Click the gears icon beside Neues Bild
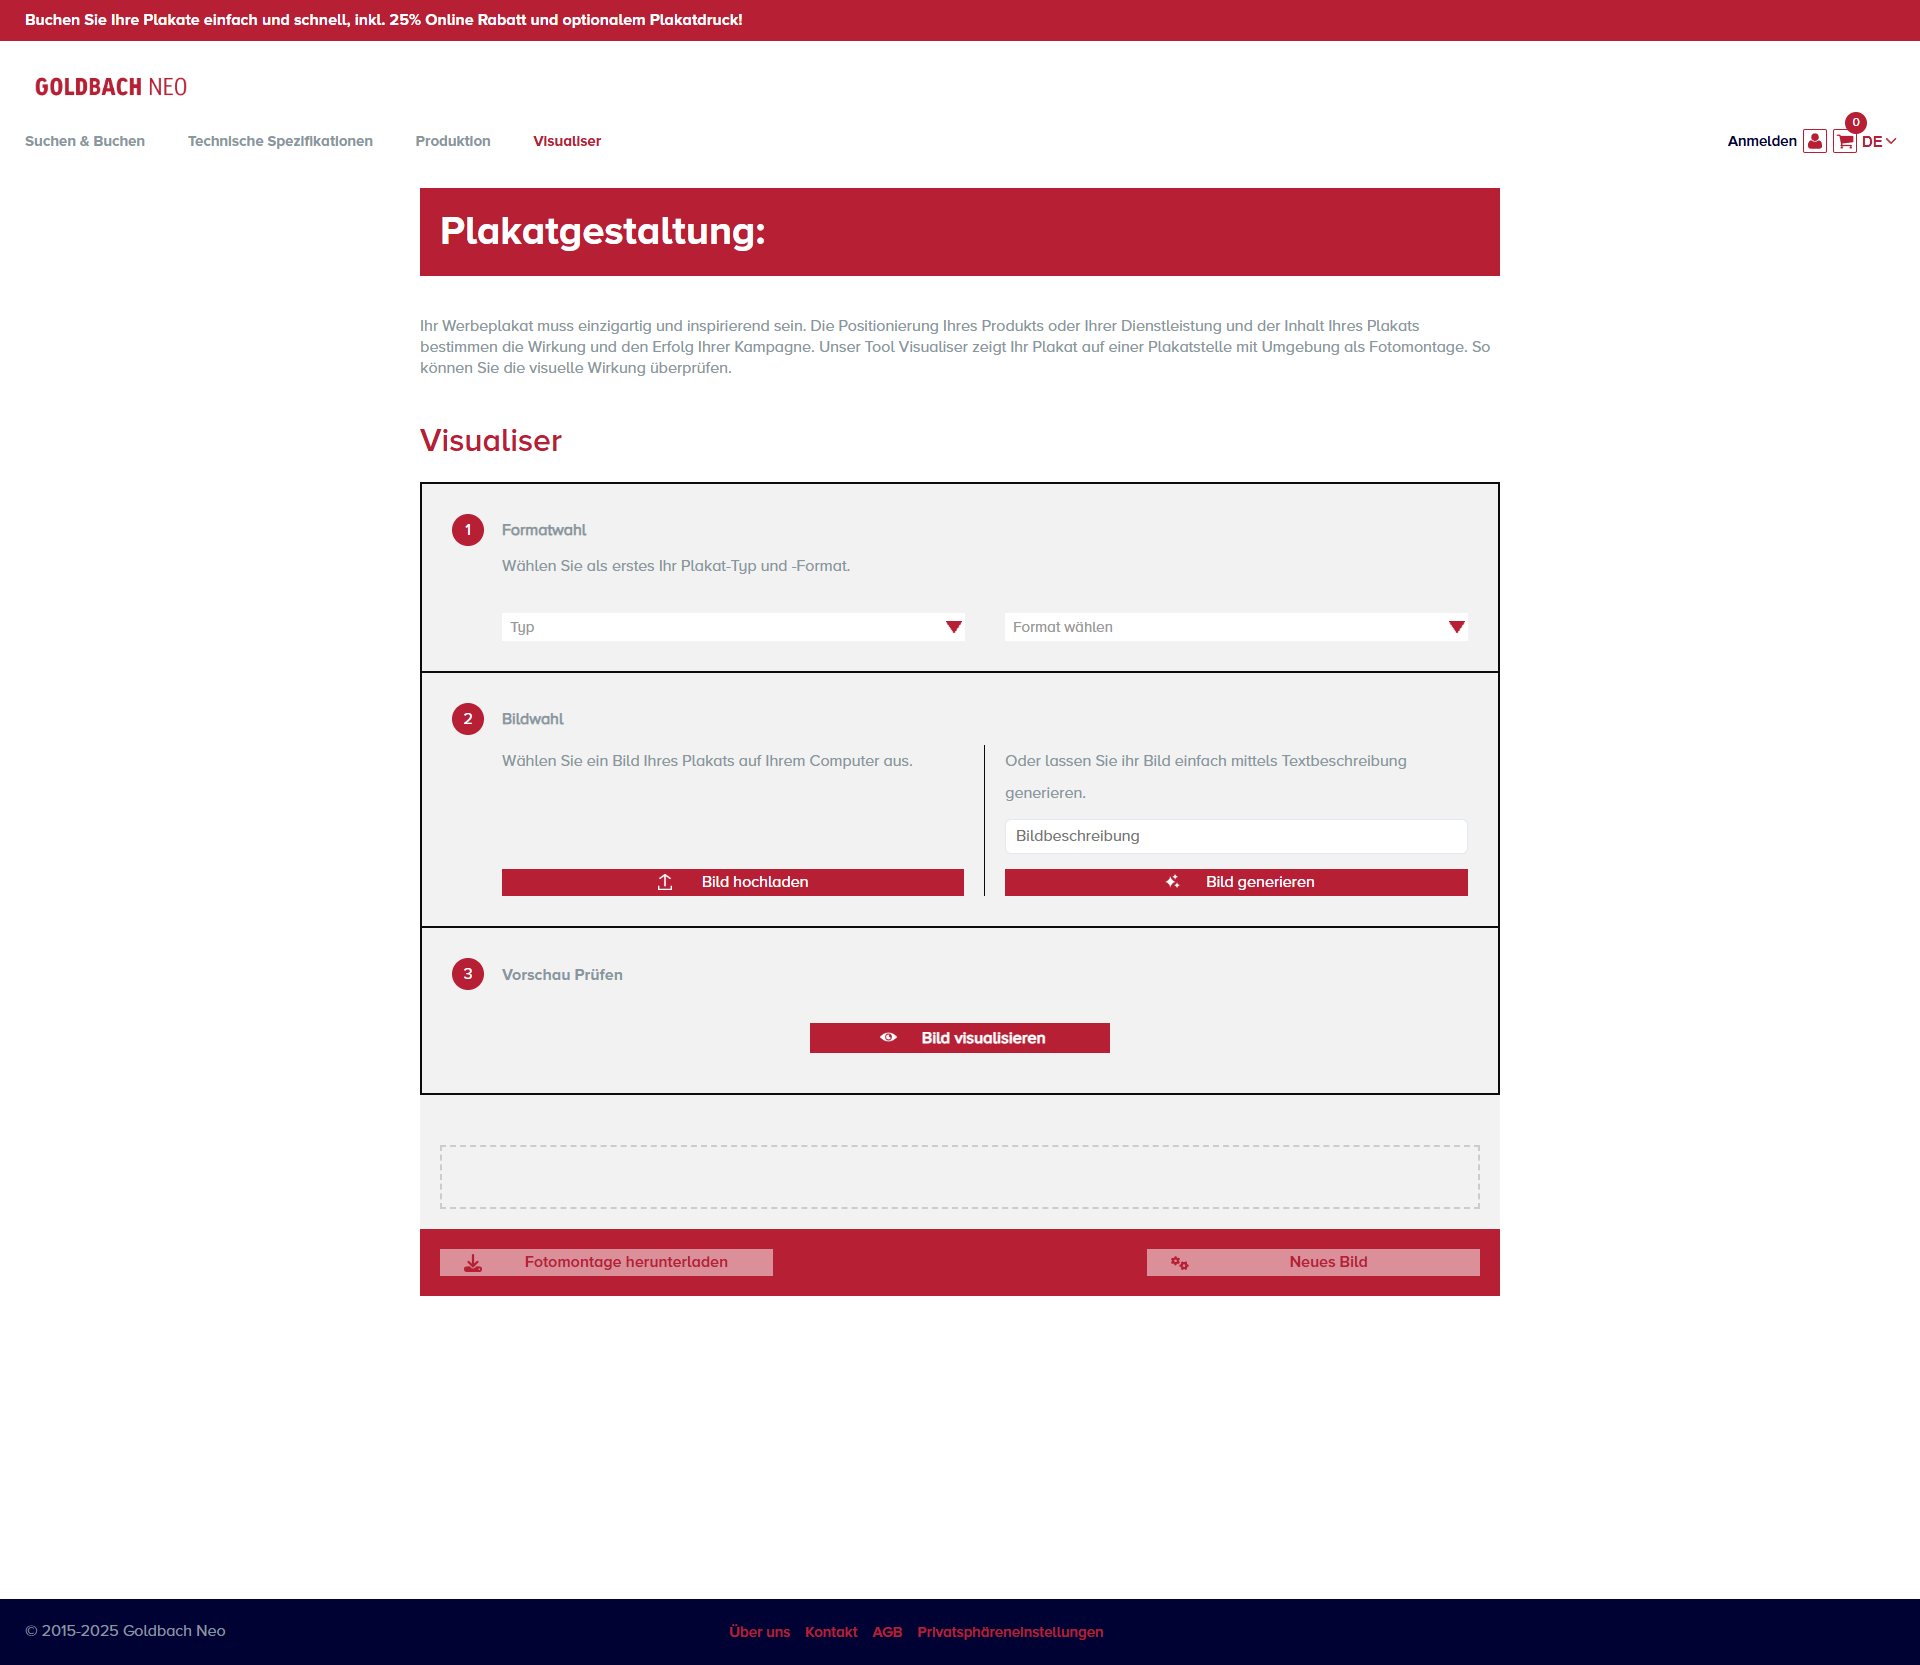Image resolution: width=1920 pixels, height=1665 pixels. pos(1180,1263)
